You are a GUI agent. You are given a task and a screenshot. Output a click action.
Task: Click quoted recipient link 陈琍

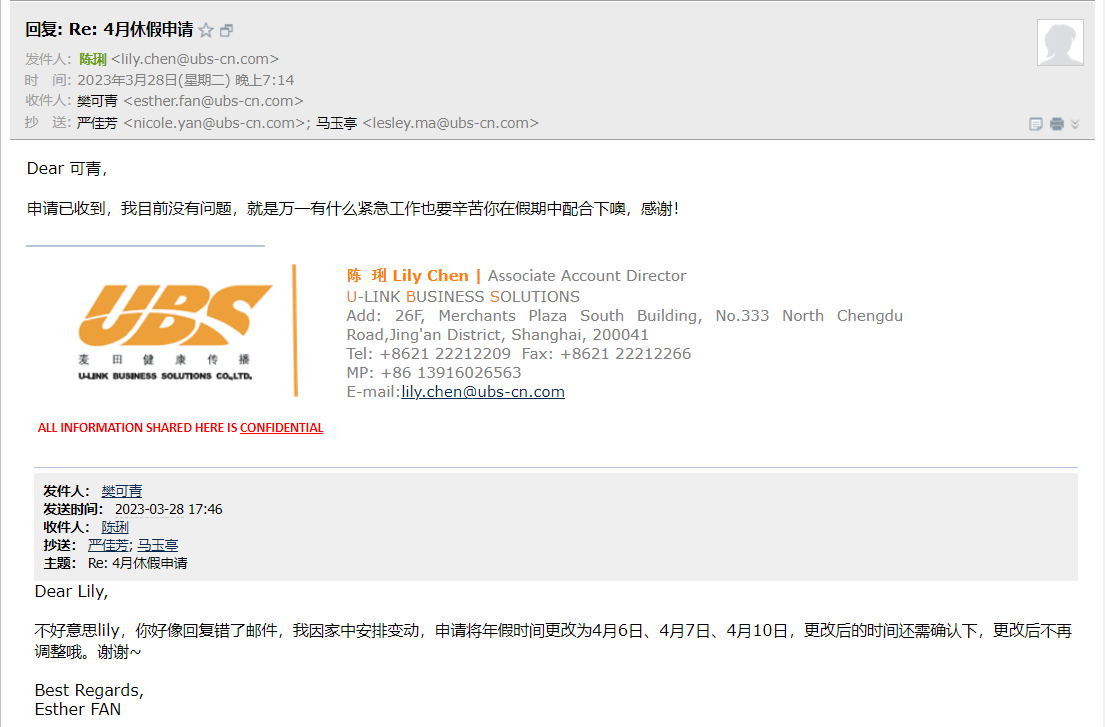tap(115, 527)
